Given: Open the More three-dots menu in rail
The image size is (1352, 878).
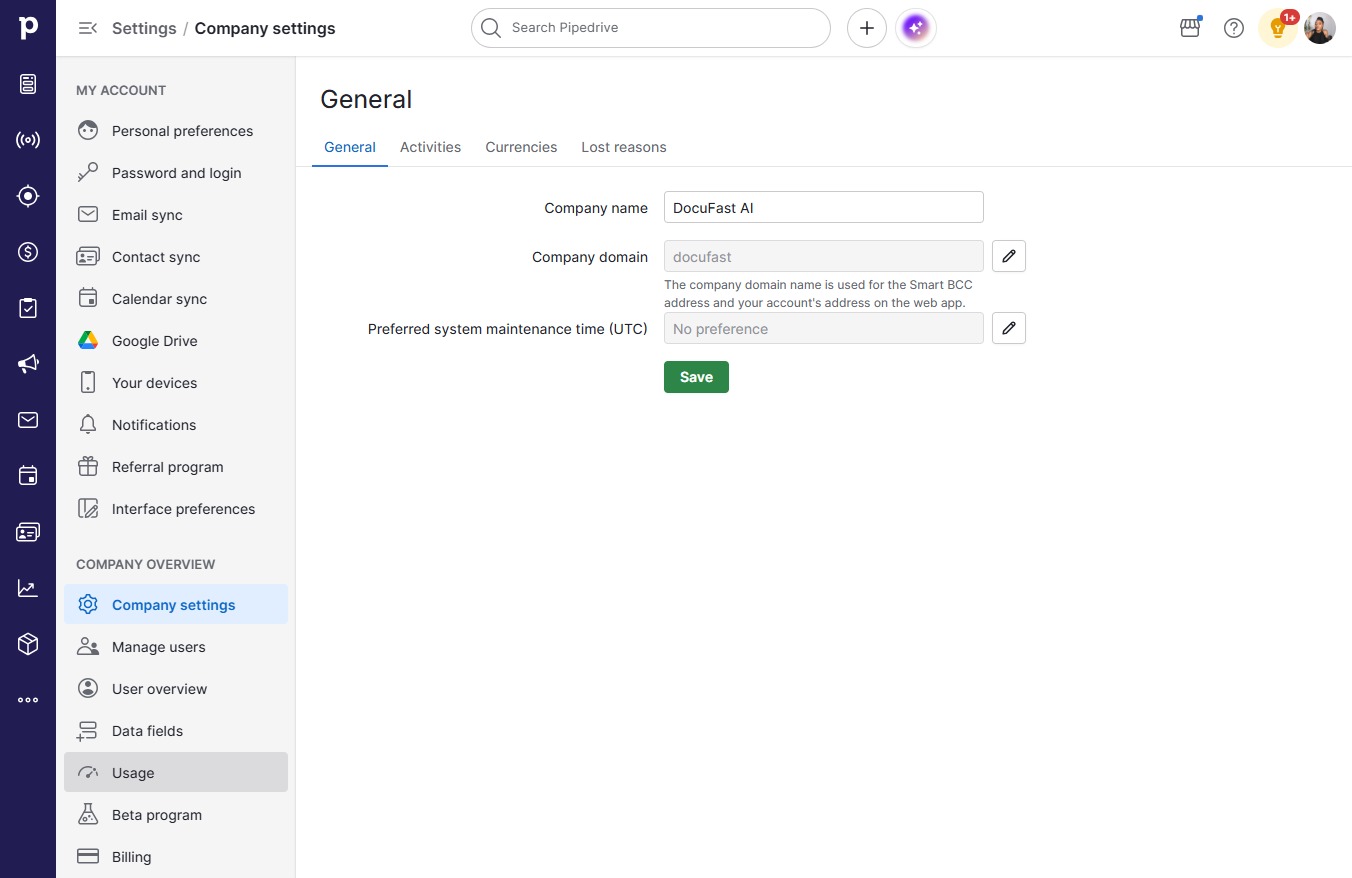Looking at the screenshot, I should pyautogui.click(x=28, y=700).
